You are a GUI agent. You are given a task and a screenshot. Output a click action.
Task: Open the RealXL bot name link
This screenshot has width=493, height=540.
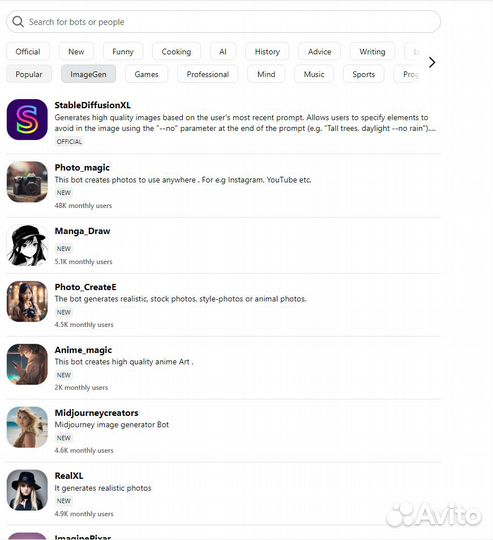click(x=69, y=476)
